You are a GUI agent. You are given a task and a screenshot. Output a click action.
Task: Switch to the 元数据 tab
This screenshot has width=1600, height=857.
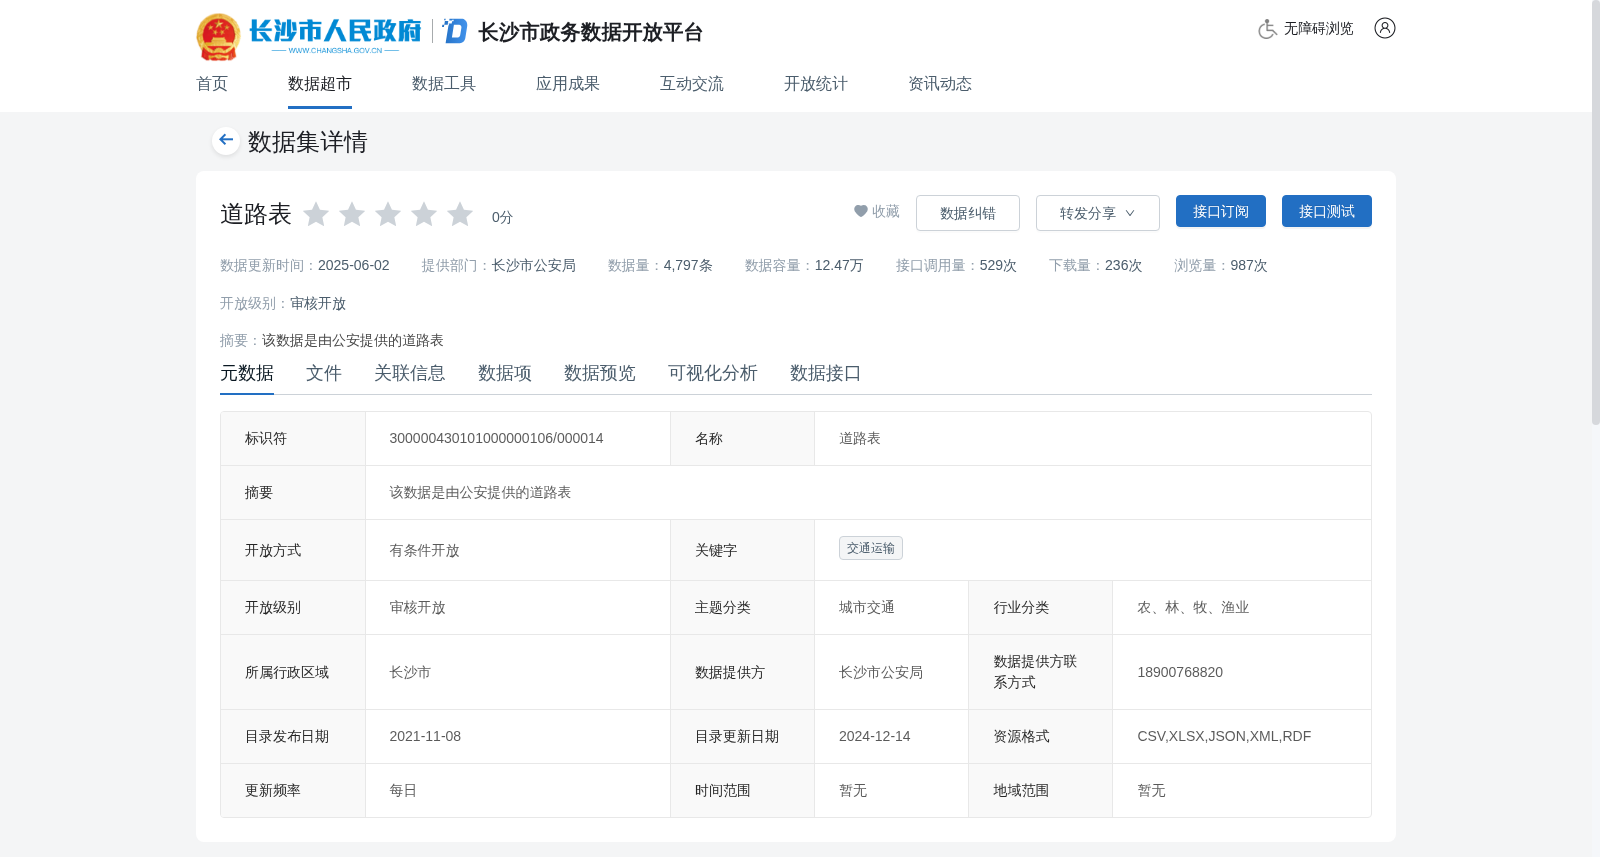click(x=247, y=373)
